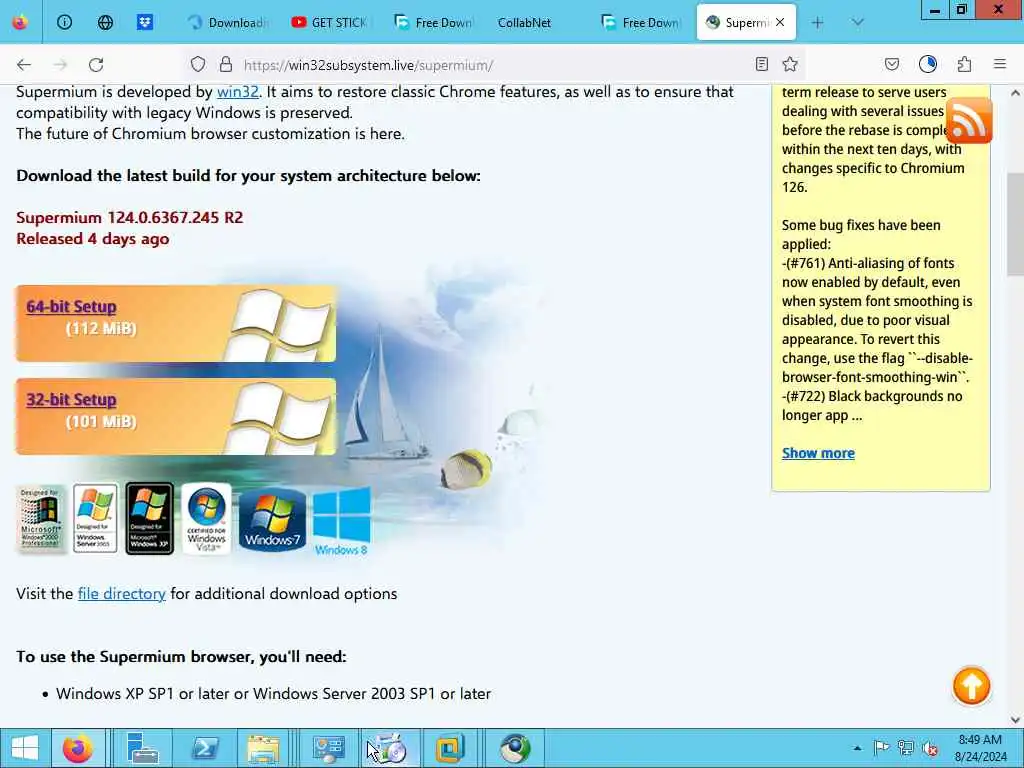Click the Released 4 days ago text
Viewport: 1024px width, 768px height.
point(92,238)
